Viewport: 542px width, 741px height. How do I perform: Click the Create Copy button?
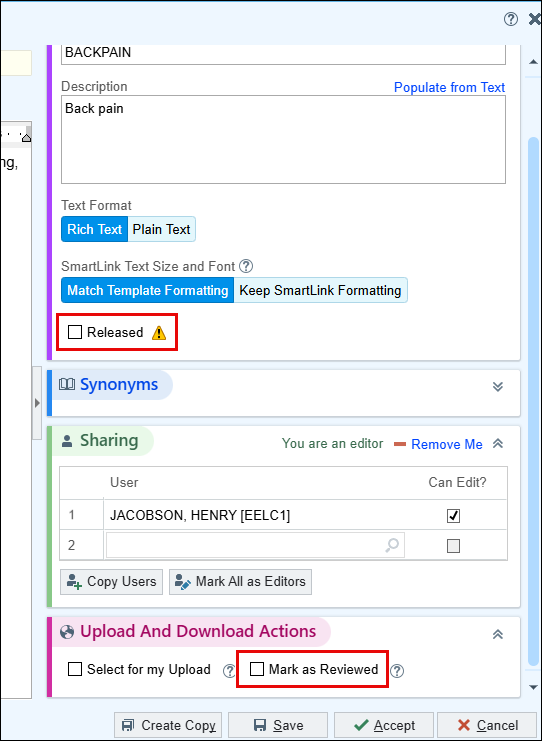pos(168,725)
